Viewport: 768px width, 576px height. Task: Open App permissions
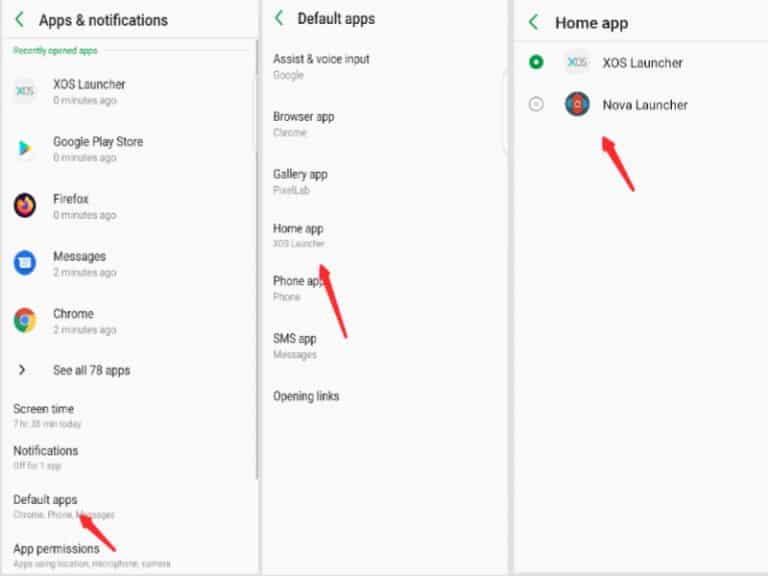coord(92,555)
